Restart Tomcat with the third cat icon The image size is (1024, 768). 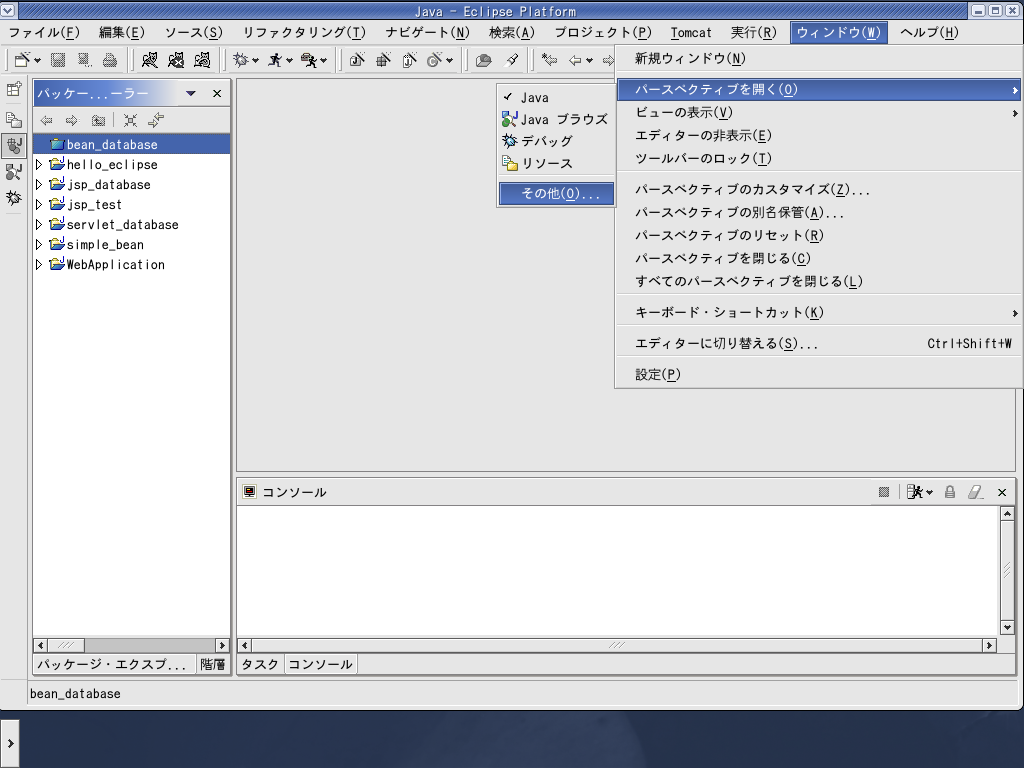tap(202, 60)
